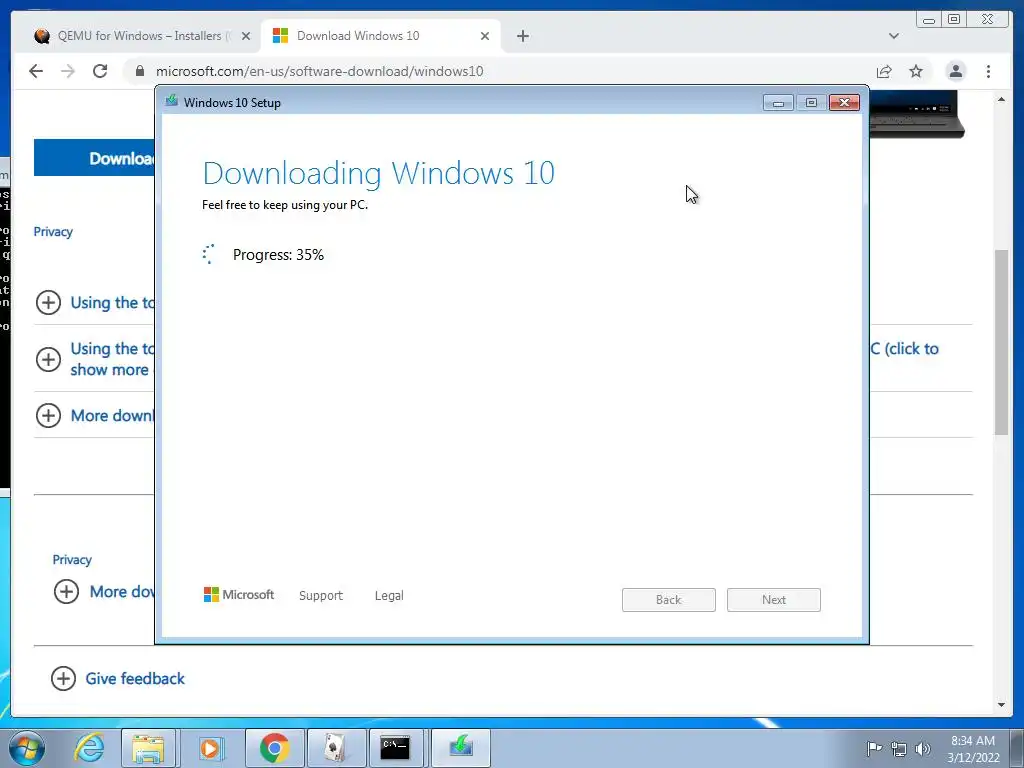Open the Chrome profile avatar
1024x768 pixels.
(955, 71)
